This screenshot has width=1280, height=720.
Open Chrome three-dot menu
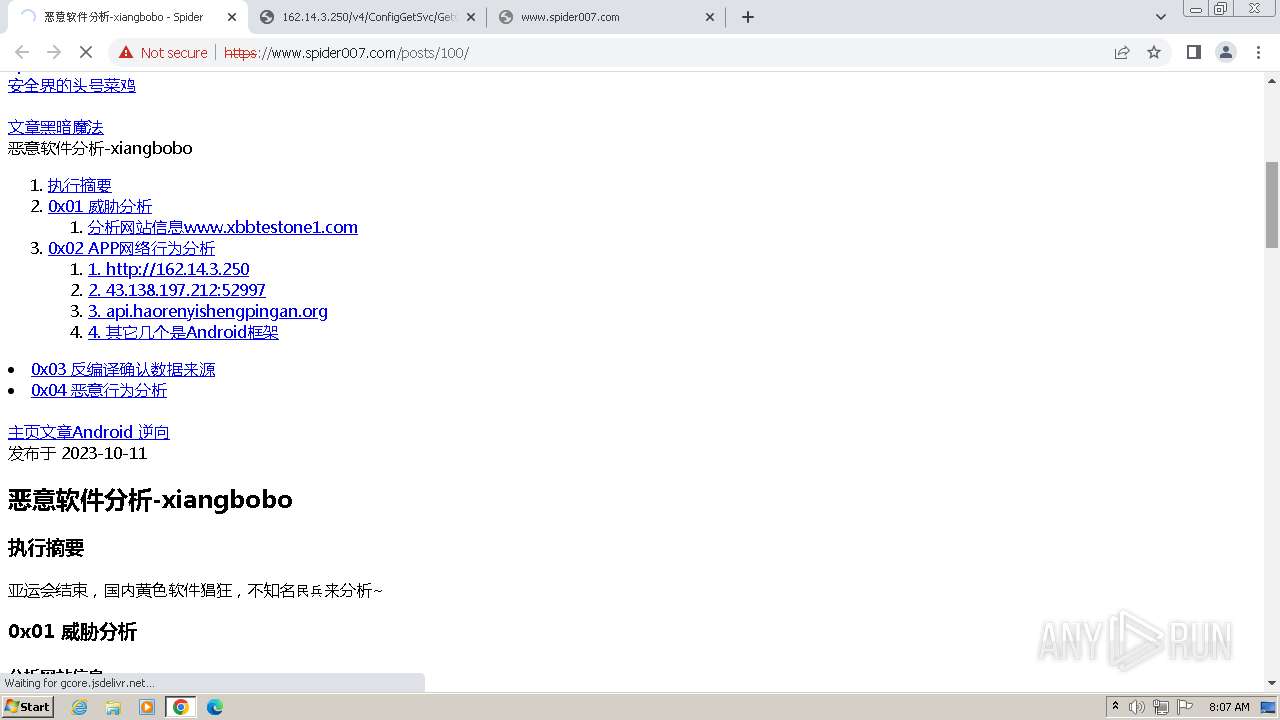point(1258,52)
